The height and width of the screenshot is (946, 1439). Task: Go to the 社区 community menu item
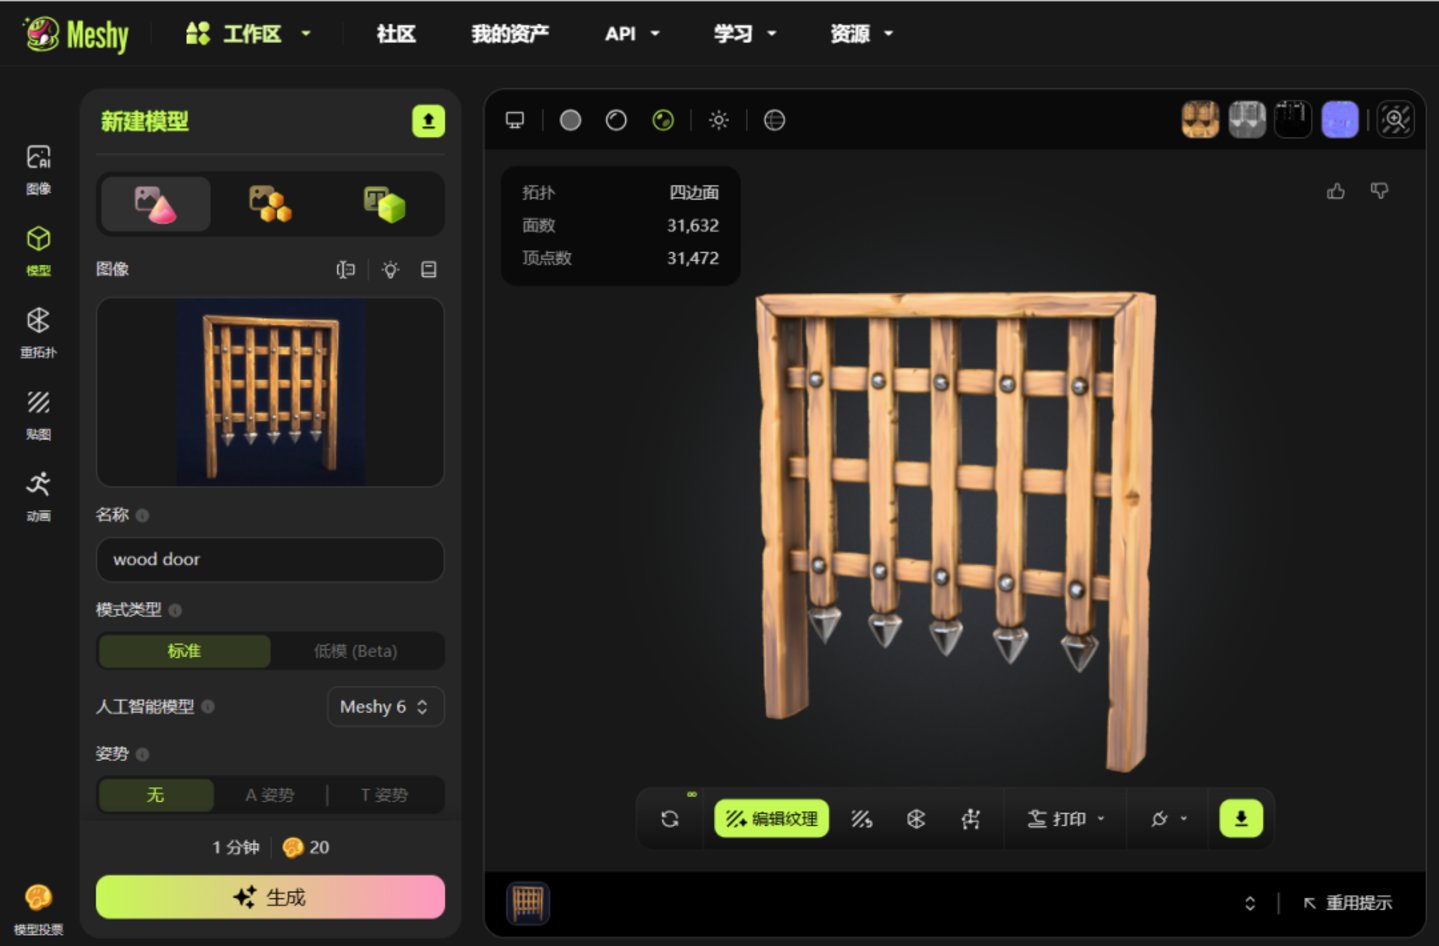pos(396,34)
